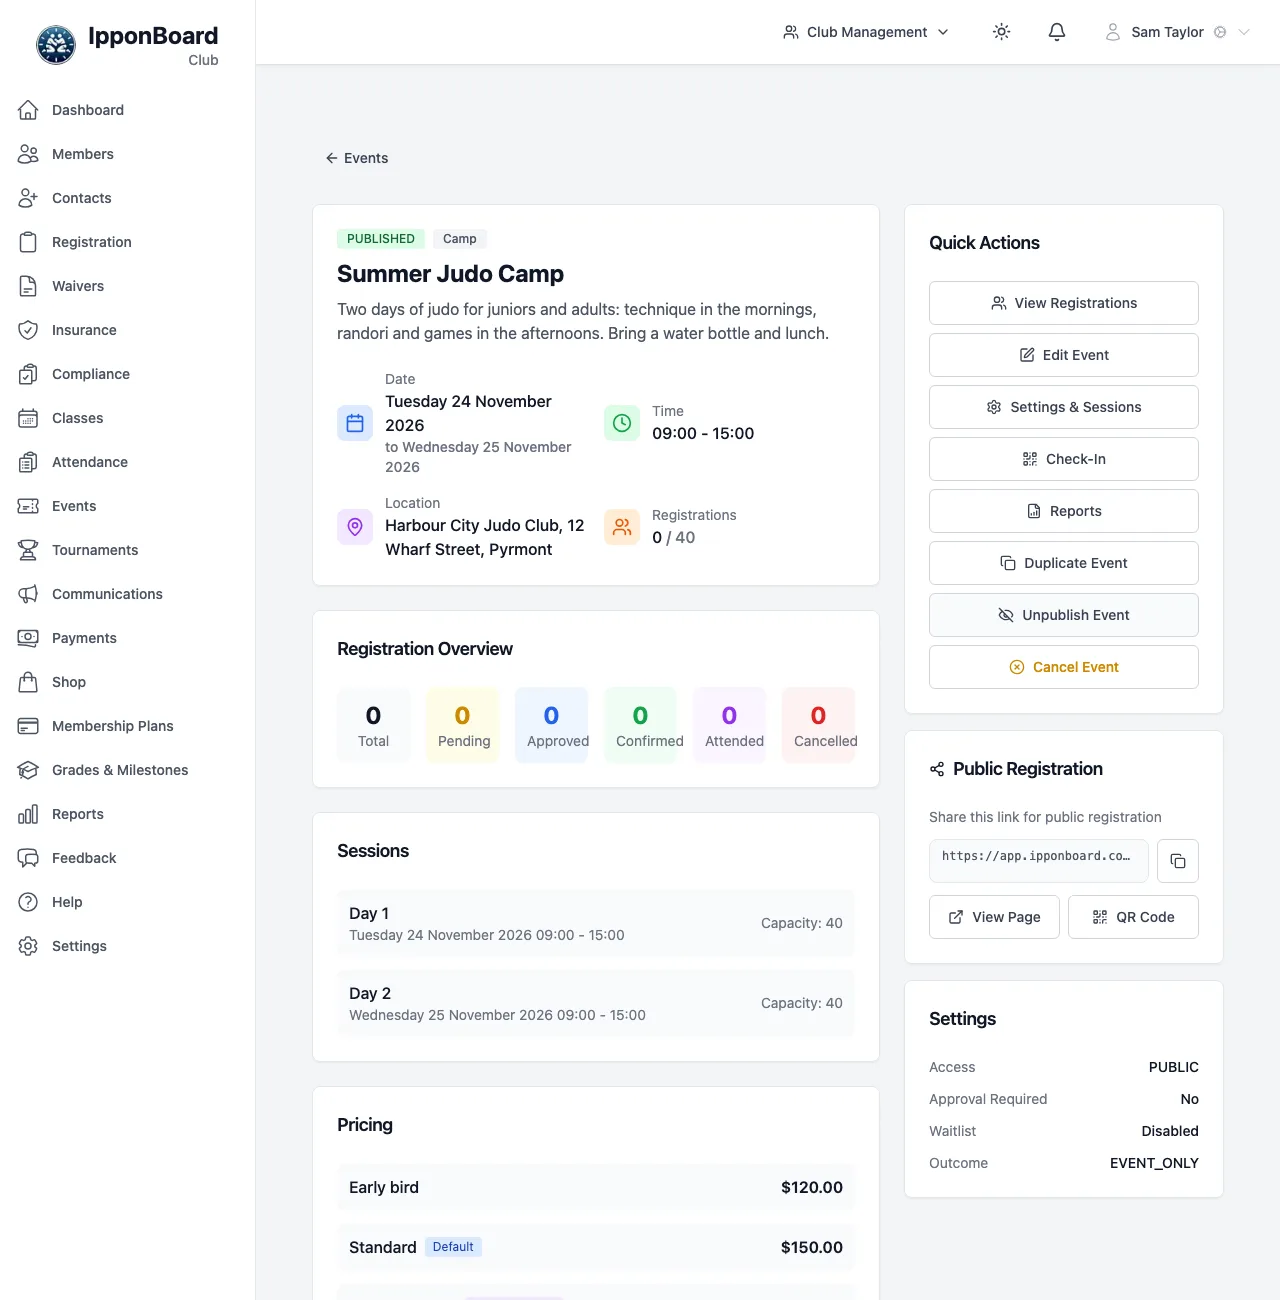Open the public View Page
The height and width of the screenshot is (1300, 1280).
994,917
